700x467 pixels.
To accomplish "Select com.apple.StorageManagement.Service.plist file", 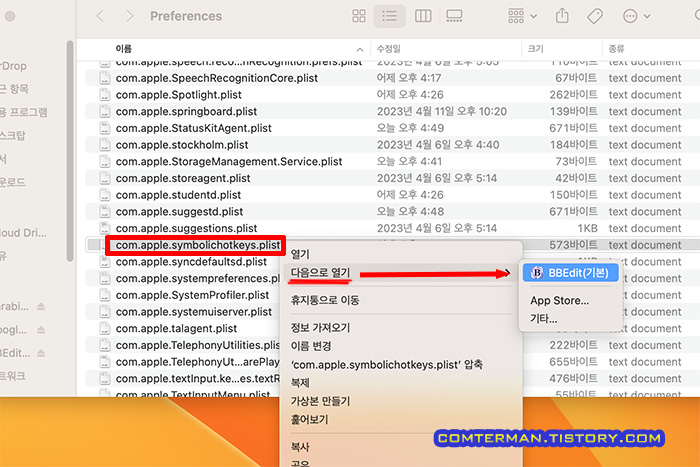I will pyautogui.click(x=229, y=162).
